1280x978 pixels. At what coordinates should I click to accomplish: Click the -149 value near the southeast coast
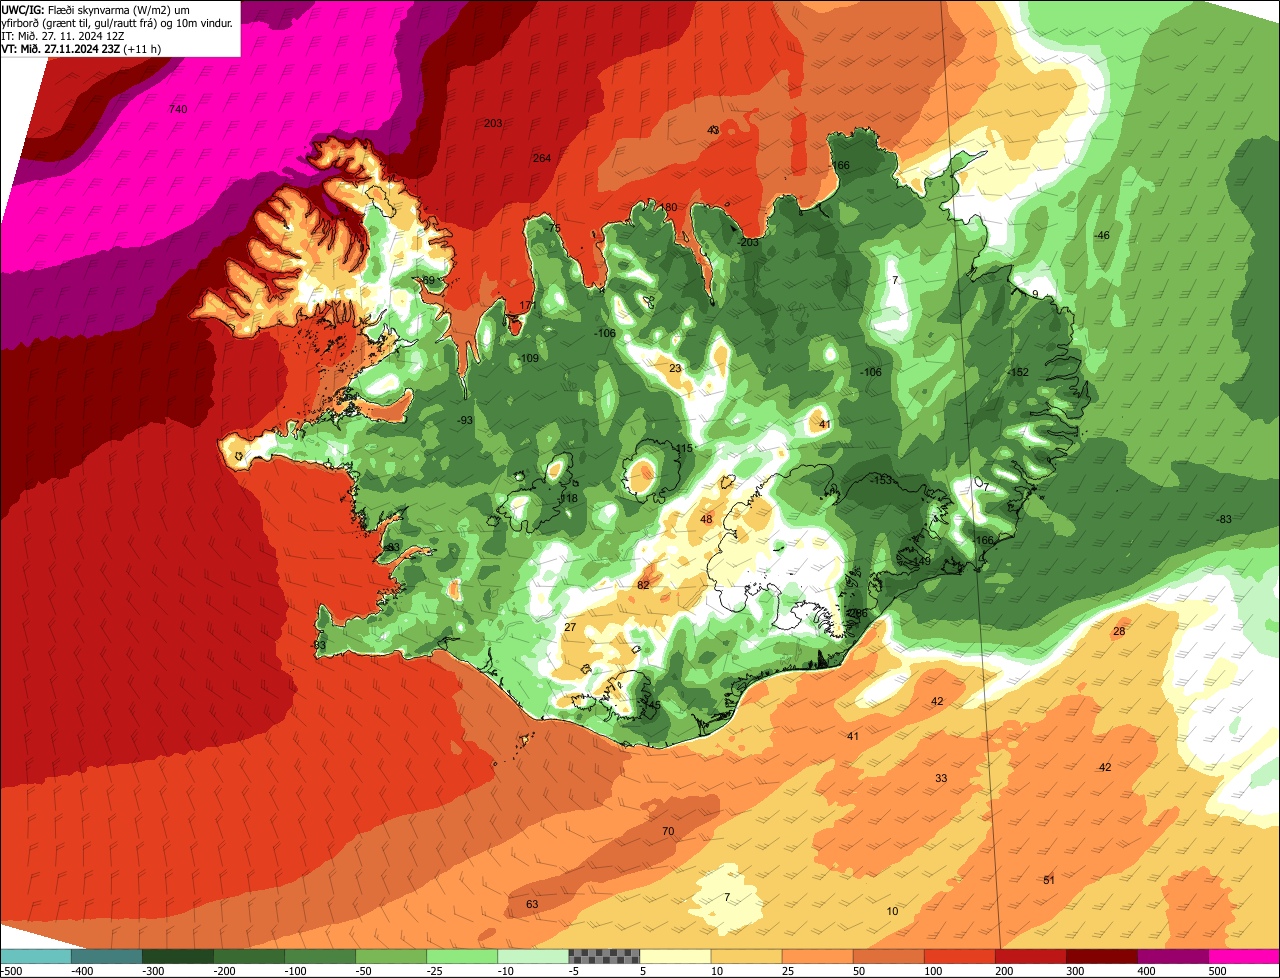point(921,561)
